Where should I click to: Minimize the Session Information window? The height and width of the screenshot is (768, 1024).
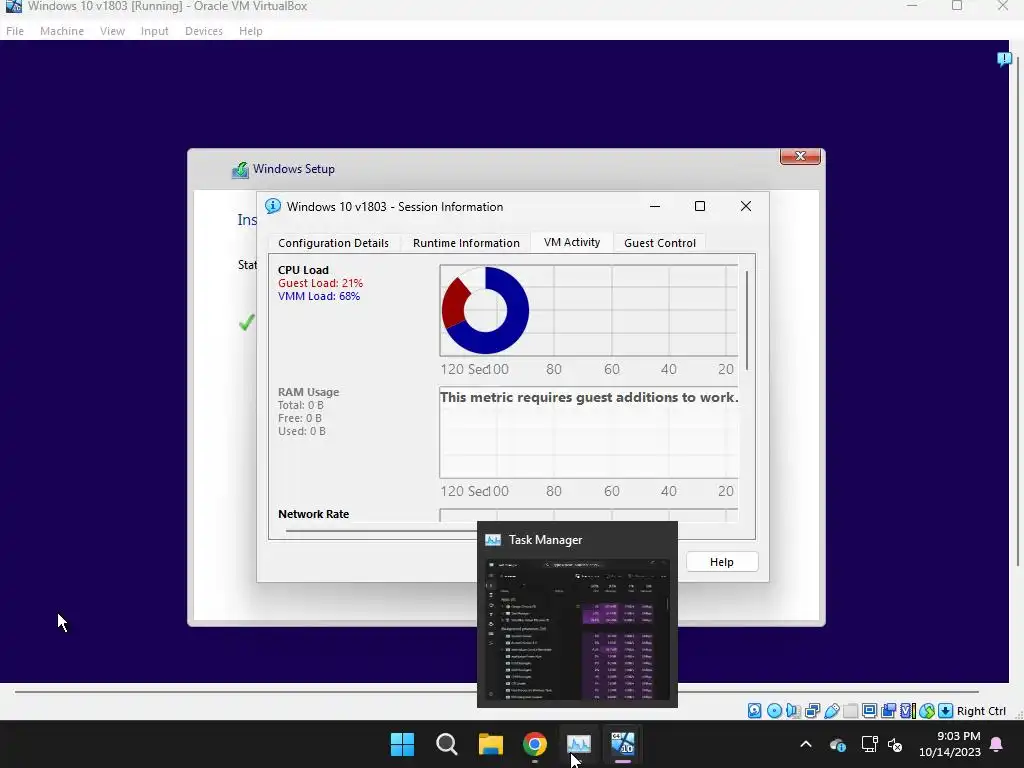pos(655,206)
